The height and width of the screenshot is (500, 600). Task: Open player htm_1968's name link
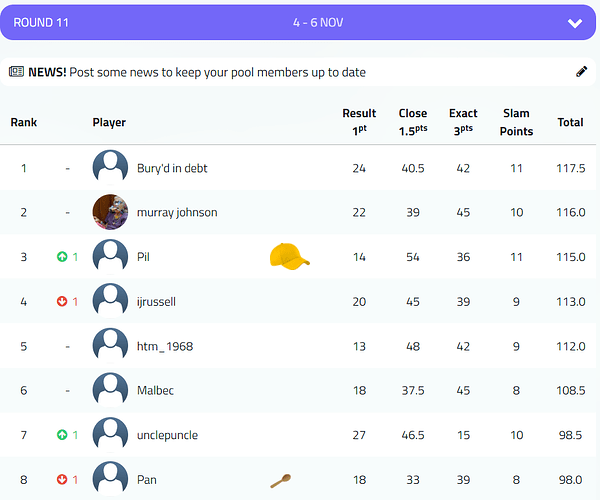coord(165,346)
